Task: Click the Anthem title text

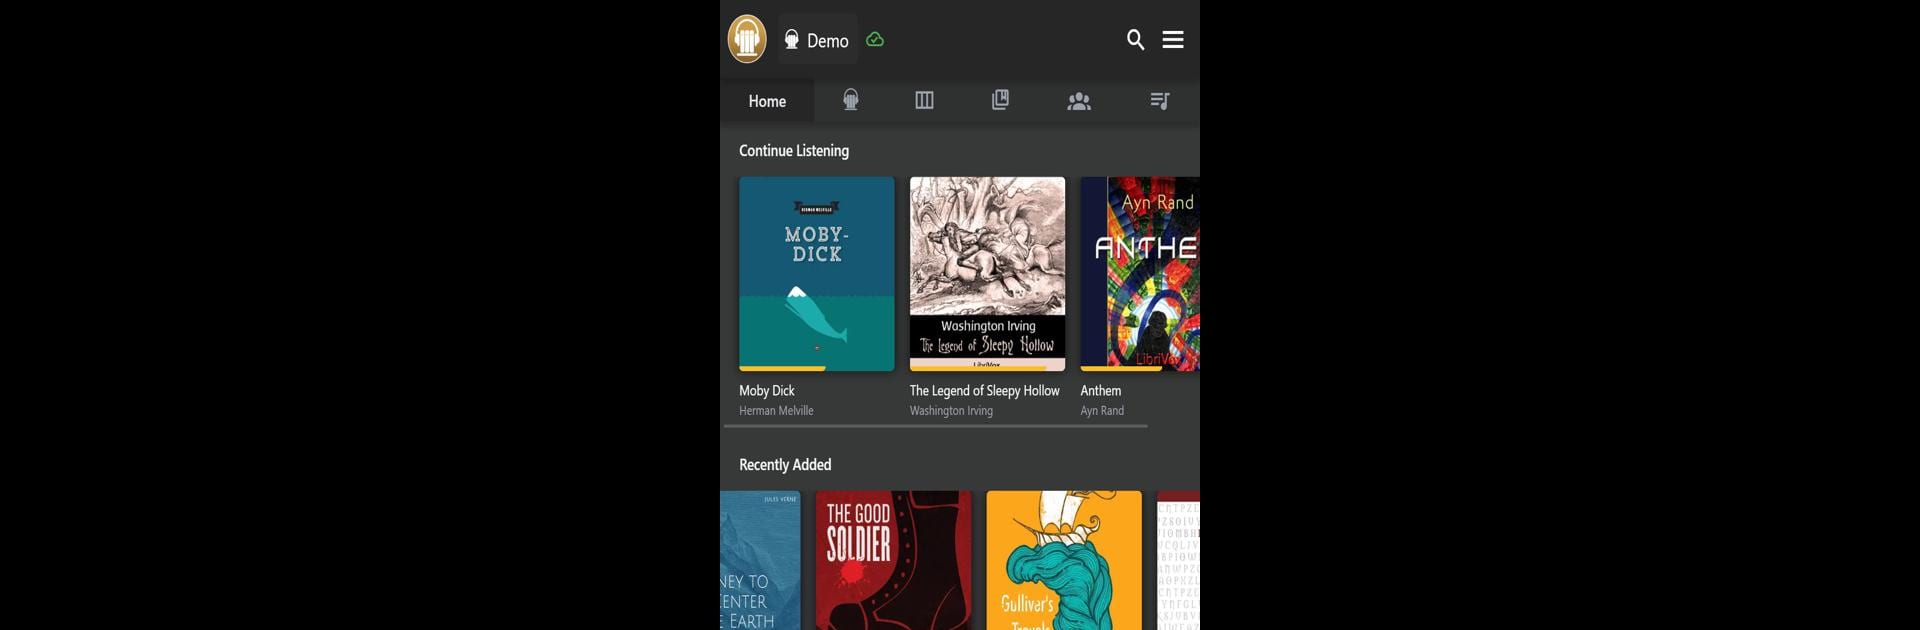Action: [1101, 391]
